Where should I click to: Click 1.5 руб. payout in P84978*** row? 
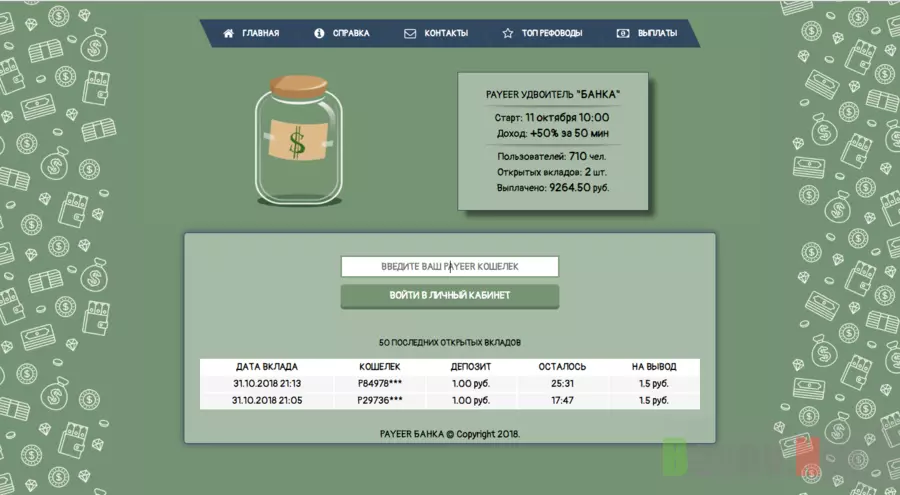[654, 384]
